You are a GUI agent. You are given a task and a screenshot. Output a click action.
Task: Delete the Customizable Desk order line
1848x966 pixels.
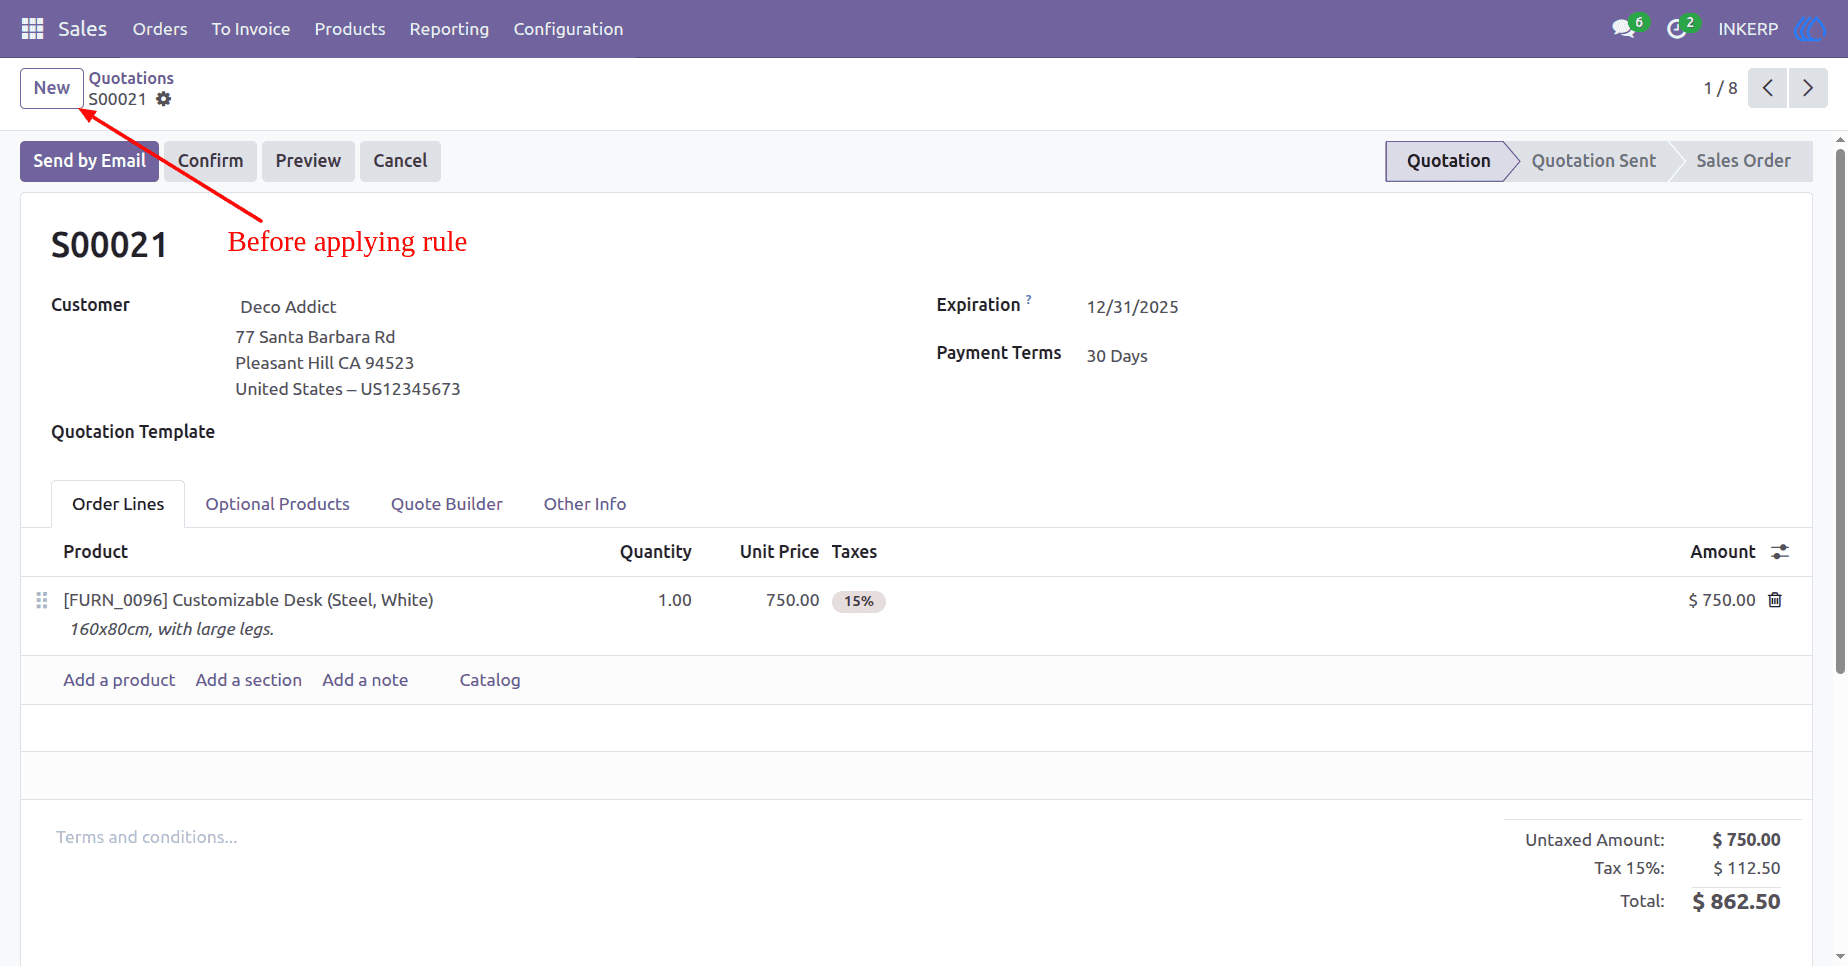coord(1775,600)
